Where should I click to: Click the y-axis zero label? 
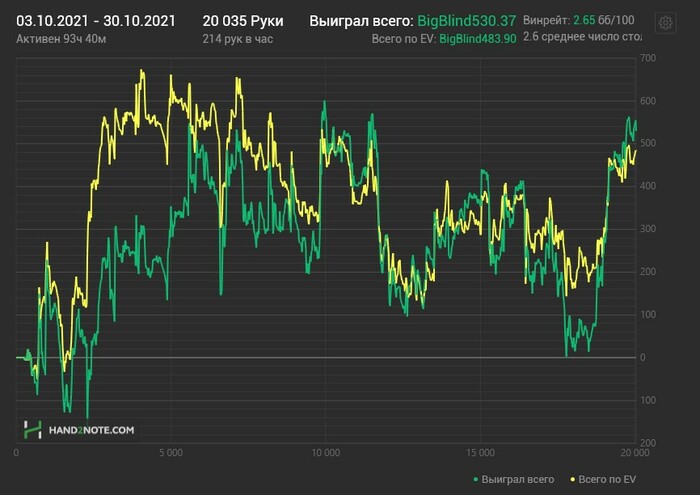pyautogui.click(x=643, y=357)
